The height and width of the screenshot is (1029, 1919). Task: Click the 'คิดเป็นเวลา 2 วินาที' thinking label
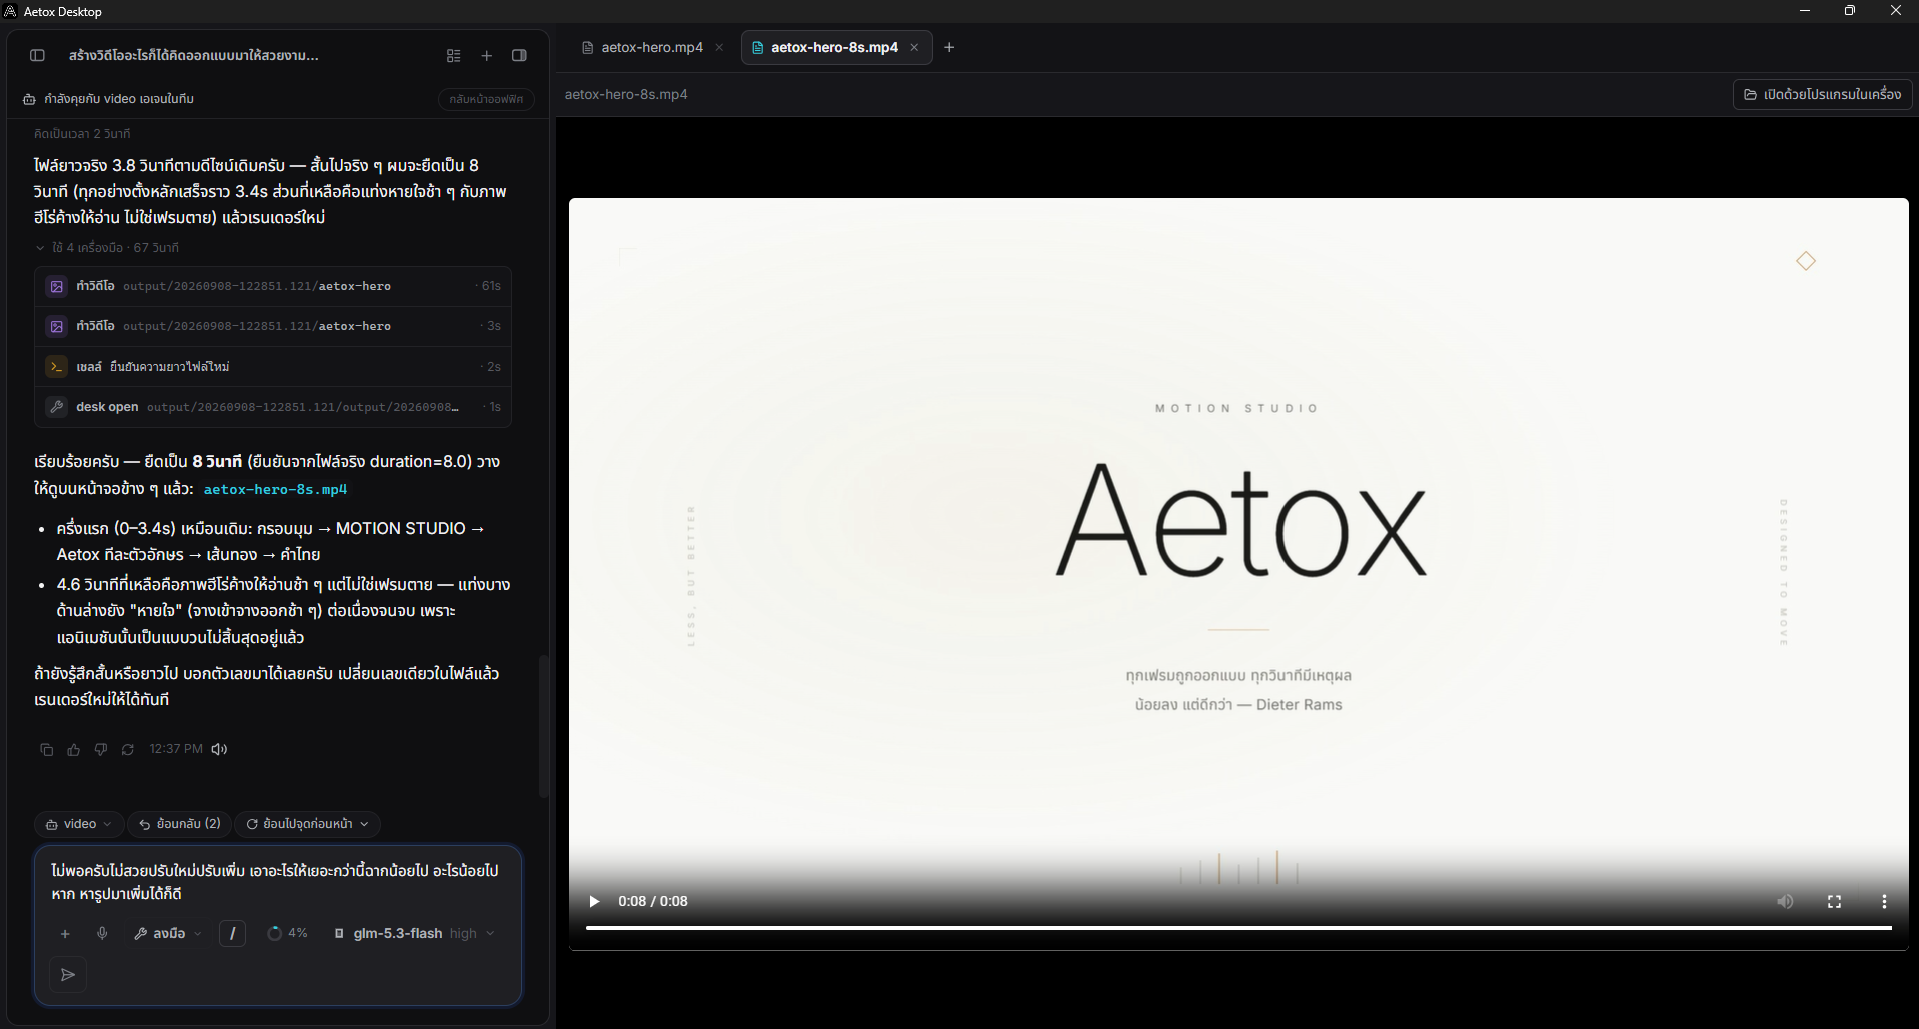click(82, 133)
